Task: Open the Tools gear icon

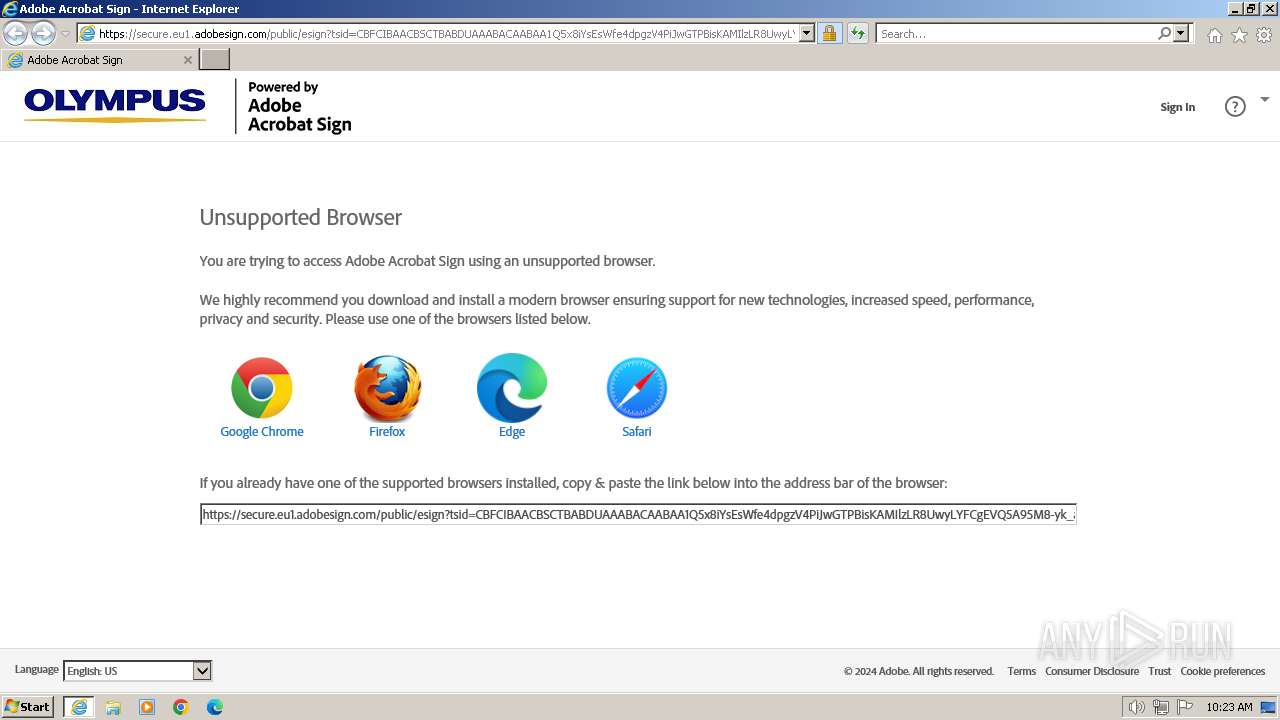Action: [1264, 35]
